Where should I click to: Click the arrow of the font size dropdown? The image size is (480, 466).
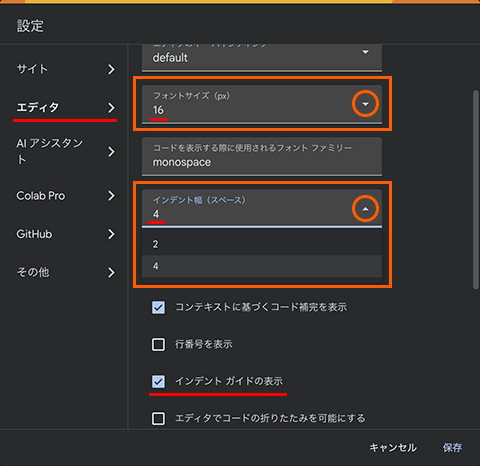(x=365, y=104)
